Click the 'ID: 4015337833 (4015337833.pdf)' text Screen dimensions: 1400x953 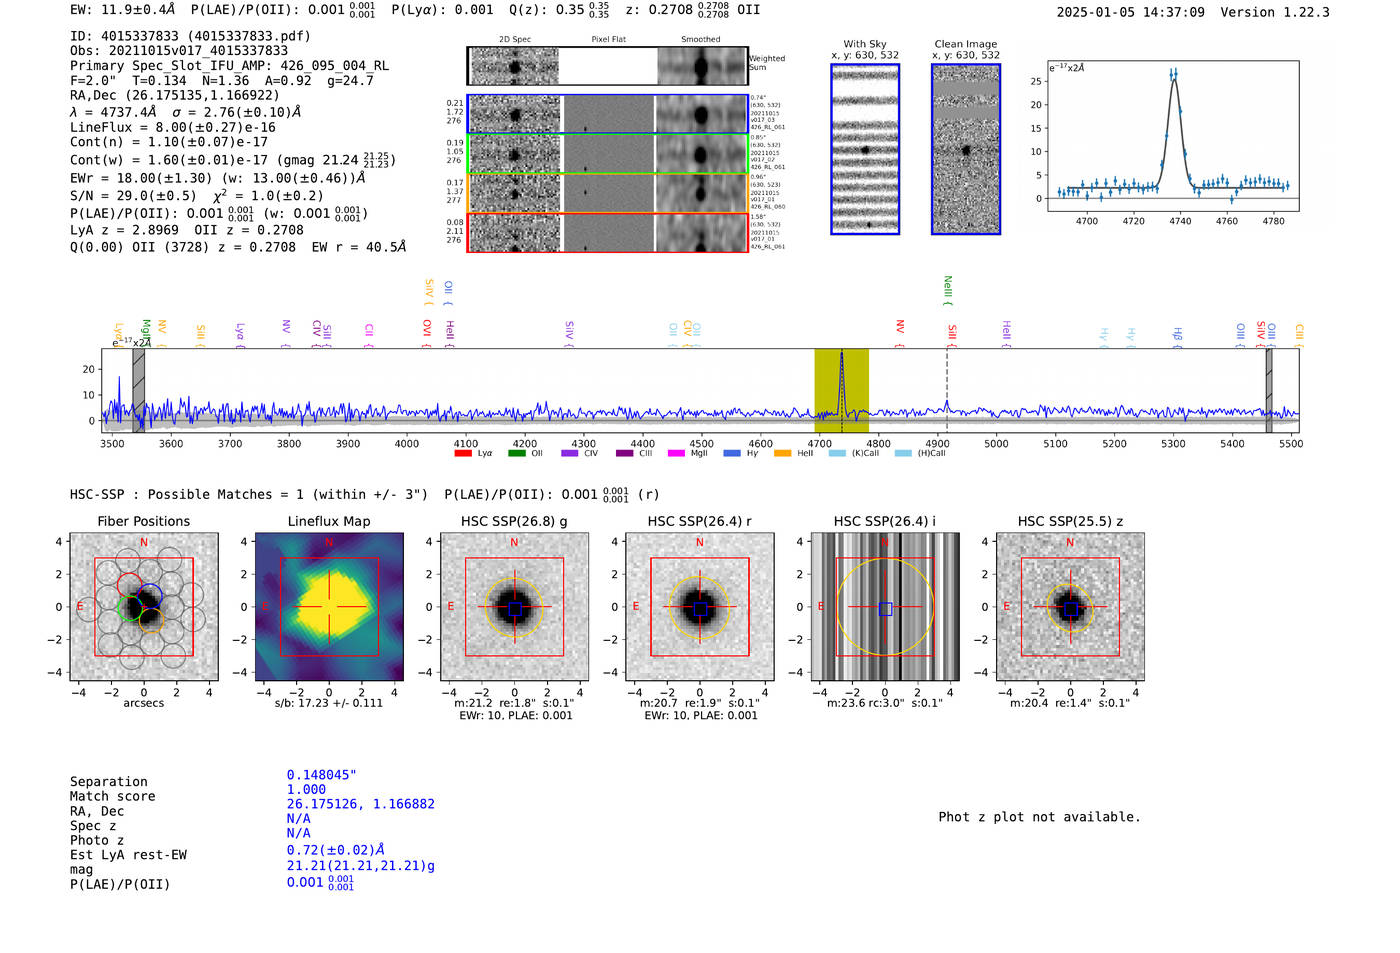pos(190,36)
